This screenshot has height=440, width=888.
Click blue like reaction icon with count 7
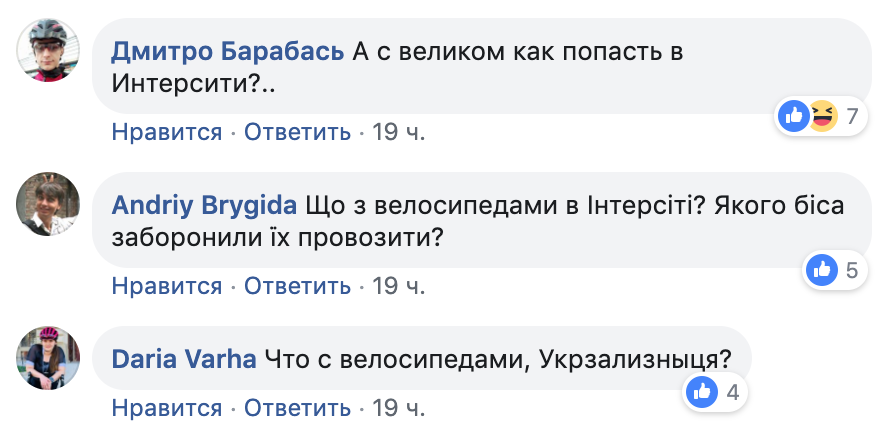795,117
